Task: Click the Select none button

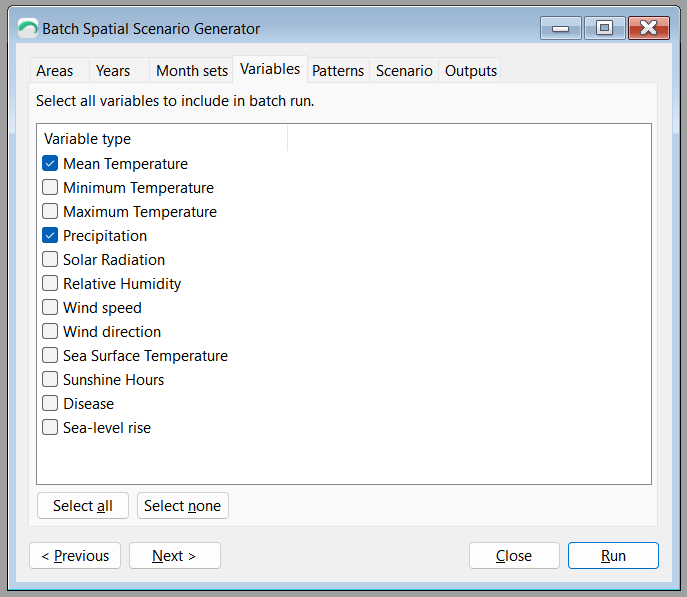Action: (x=183, y=506)
